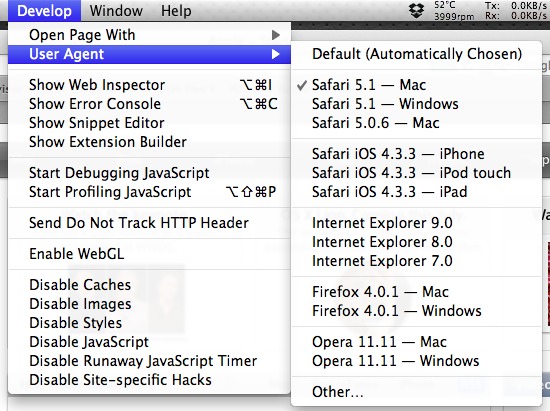Choose Firefox 4.0.1 — Mac user agent
Viewport: 550px width, 411px height.
click(416, 292)
